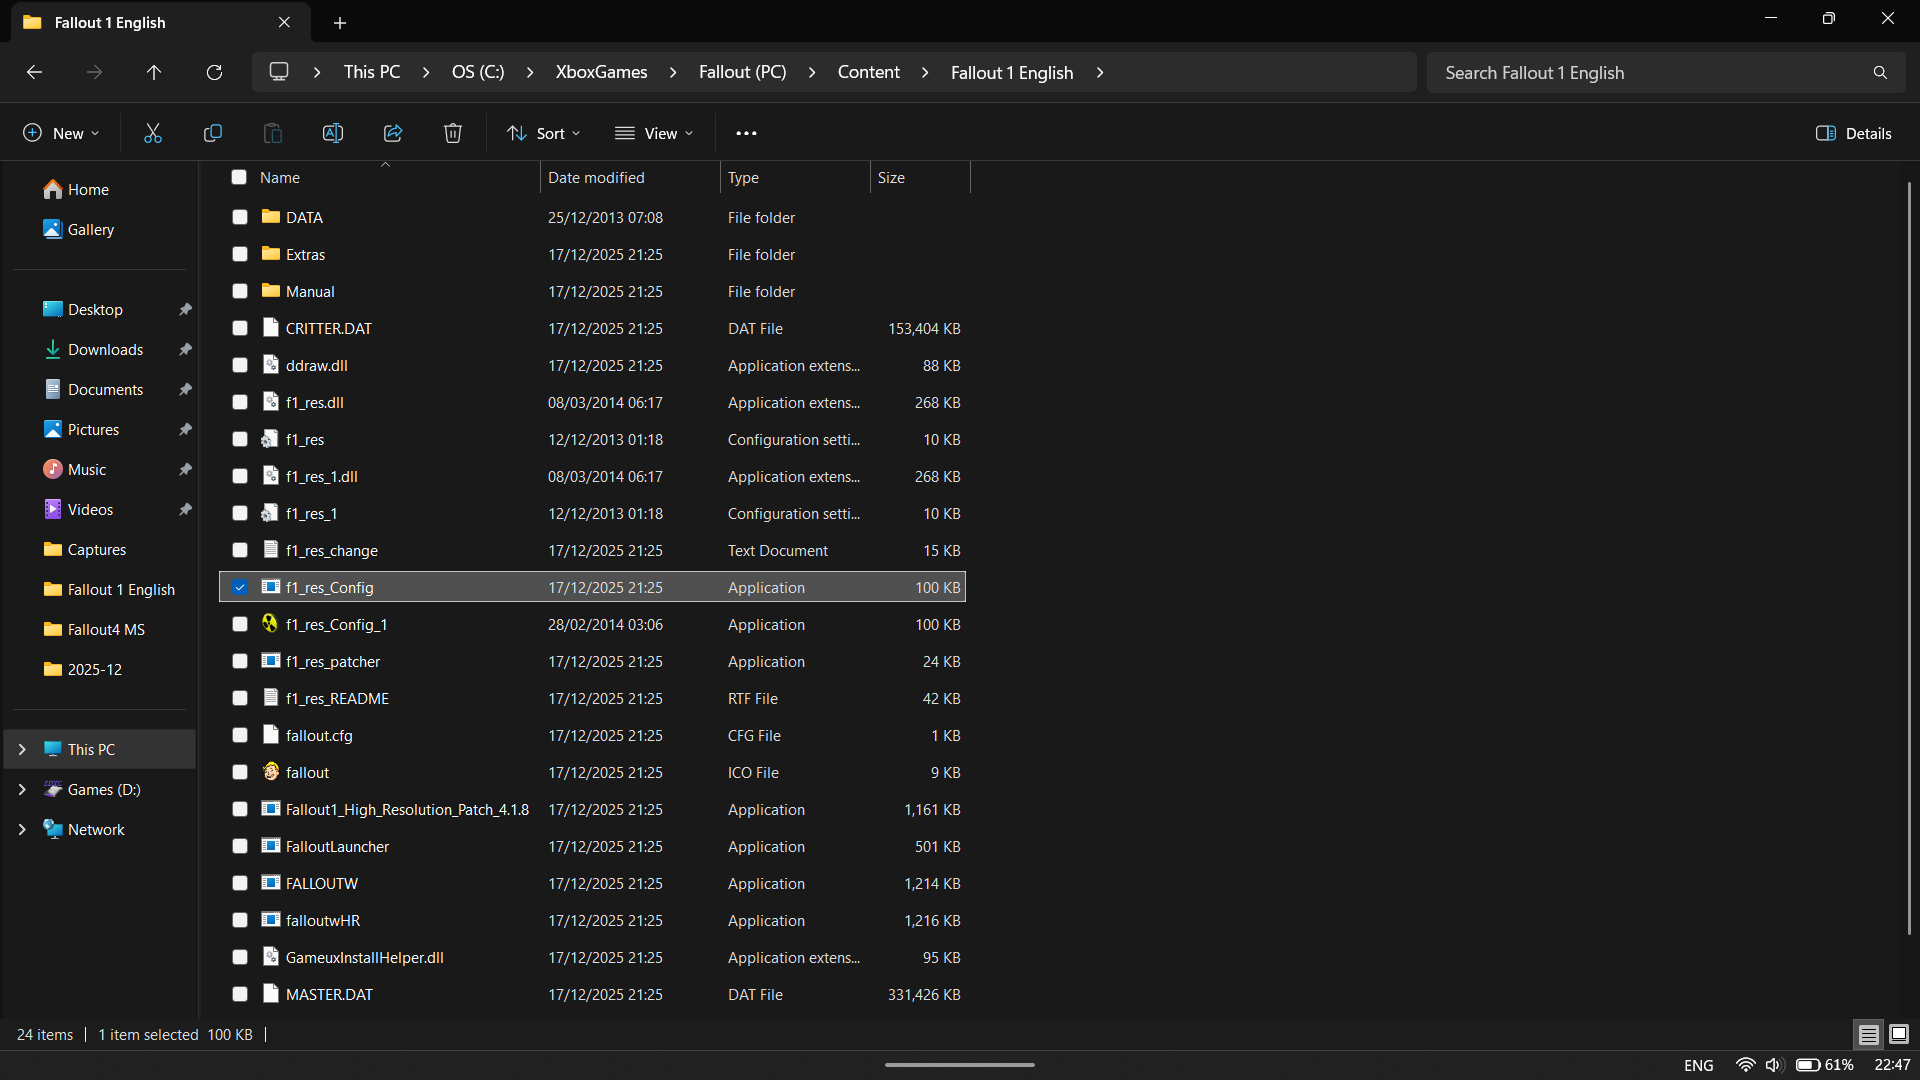Select the Rename icon
1920x1080 pixels.
[x=332, y=132]
